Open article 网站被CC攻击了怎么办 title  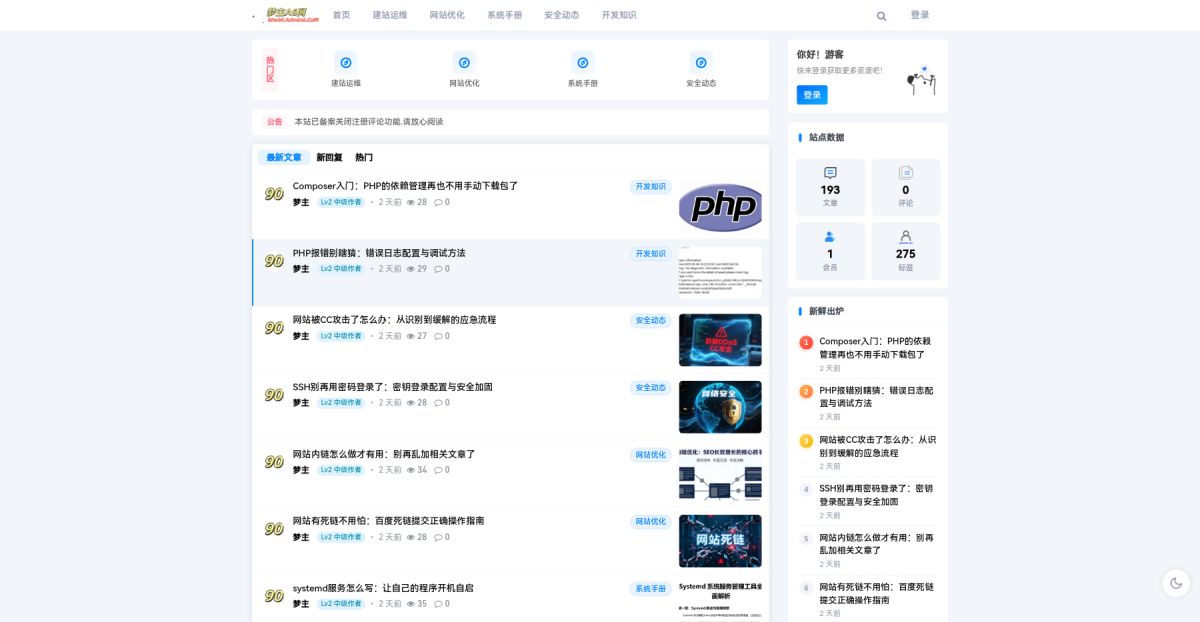click(x=394, y=320)
